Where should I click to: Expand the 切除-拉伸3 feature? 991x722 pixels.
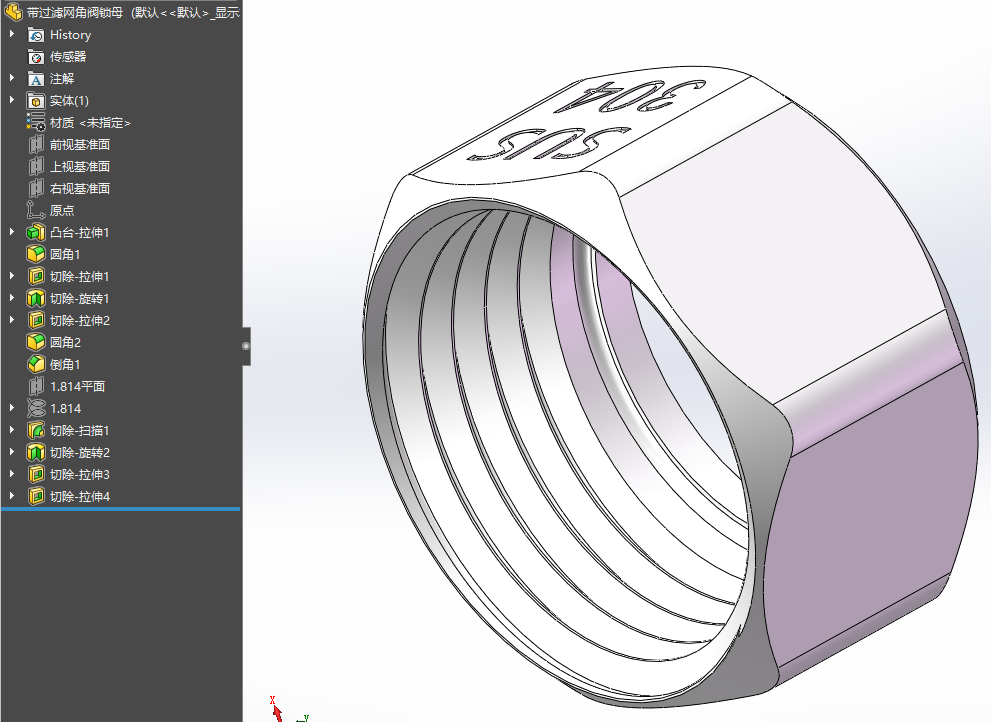[11, 474]
